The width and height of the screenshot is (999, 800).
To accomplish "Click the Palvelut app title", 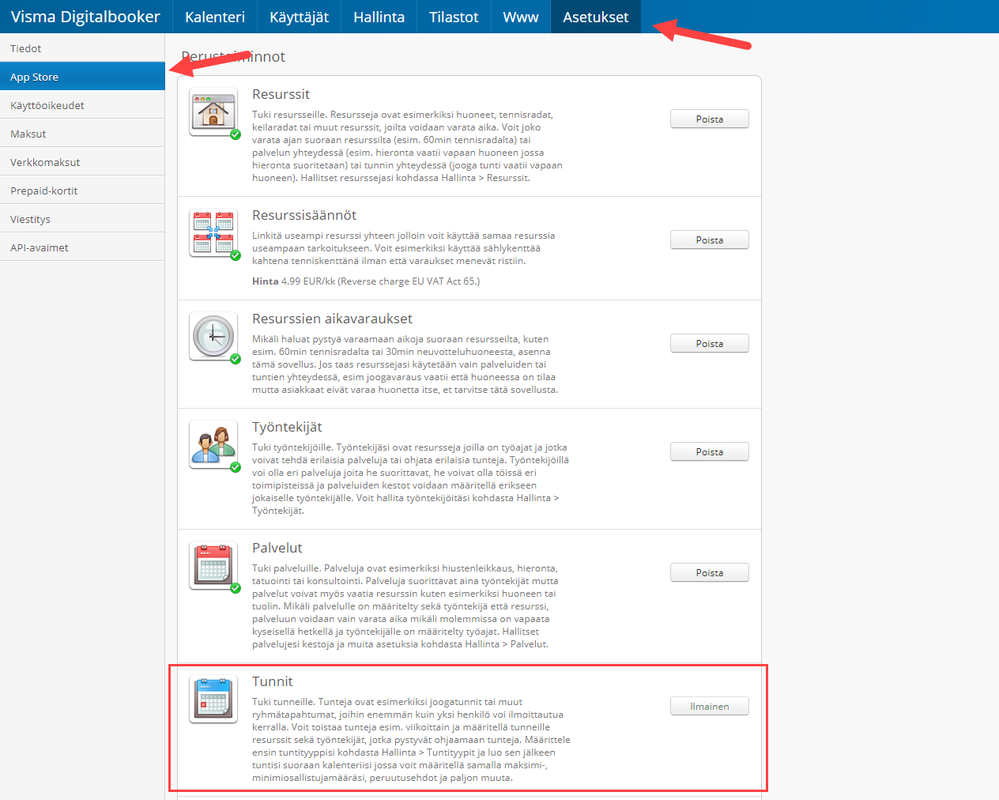I will pos(277,548).
